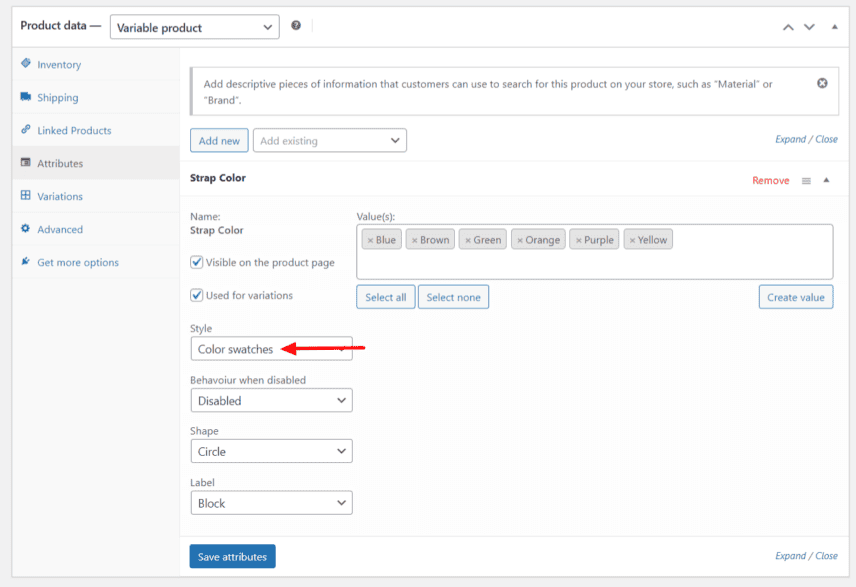The width and height of the screenshot is (856, 587).
Task: Click the Save attributes button
Action: [232, 556]
